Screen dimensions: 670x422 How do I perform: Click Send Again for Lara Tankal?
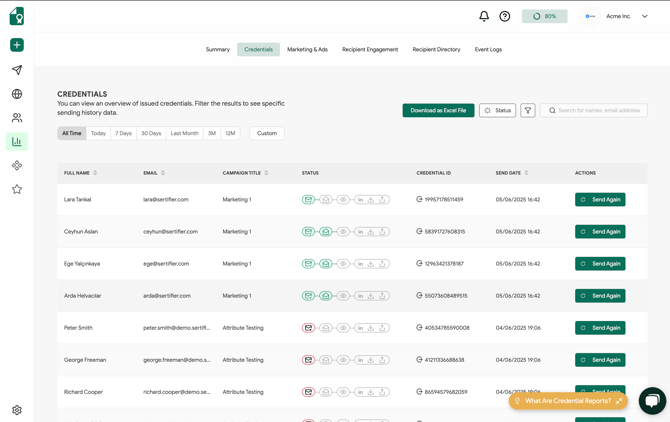(x=600, y=200)
